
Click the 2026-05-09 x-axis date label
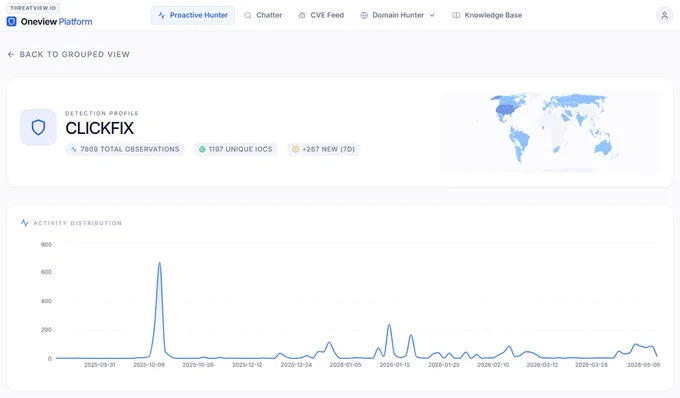[644, 365]
